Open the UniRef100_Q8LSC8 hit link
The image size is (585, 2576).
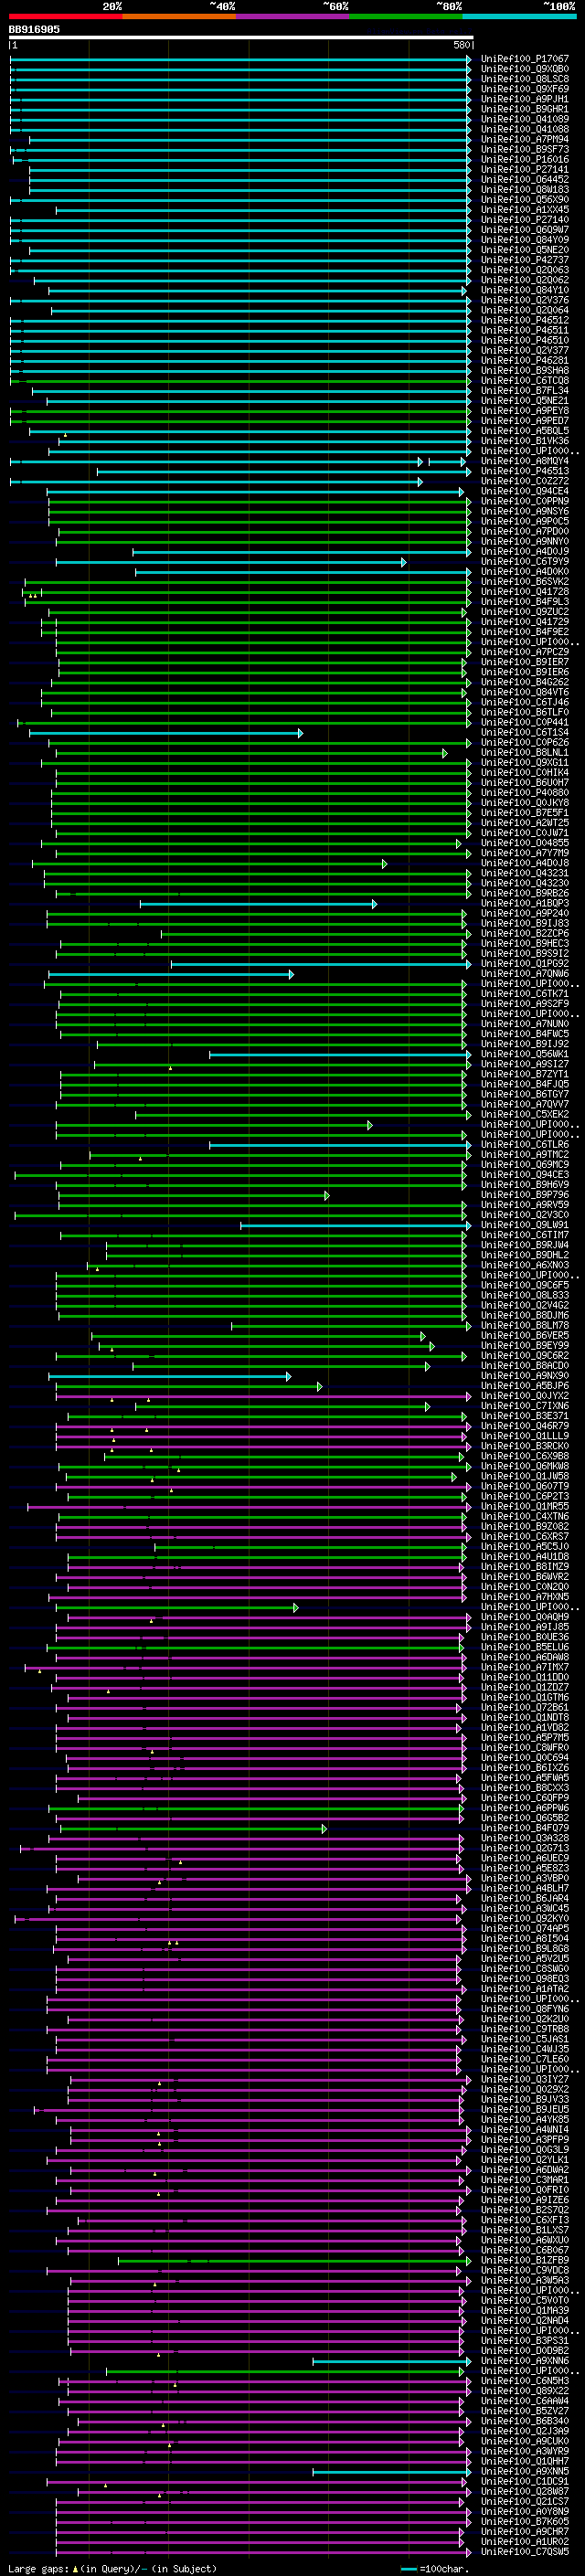(524, 79)
